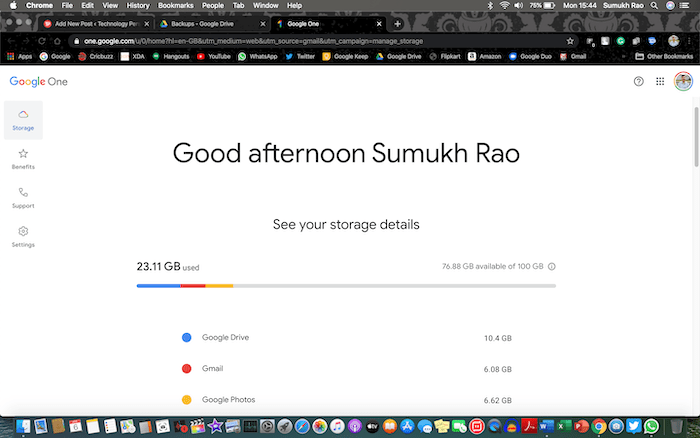Open the Twitter bookmark
The image size is (700, 438).
tap(300, 56)
